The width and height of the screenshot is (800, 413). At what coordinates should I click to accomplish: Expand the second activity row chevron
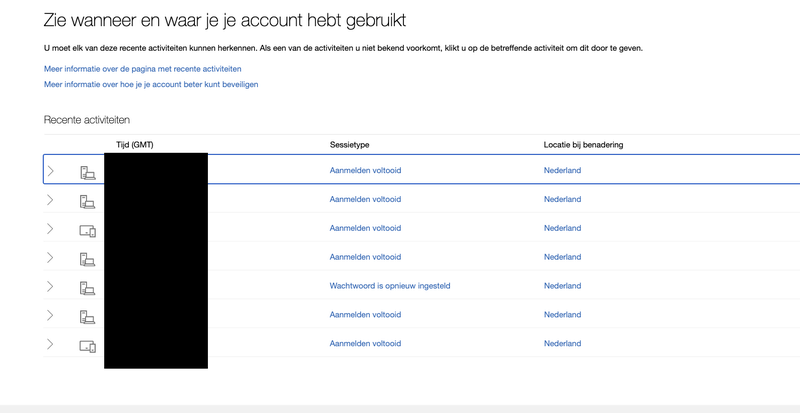(50, 200)
